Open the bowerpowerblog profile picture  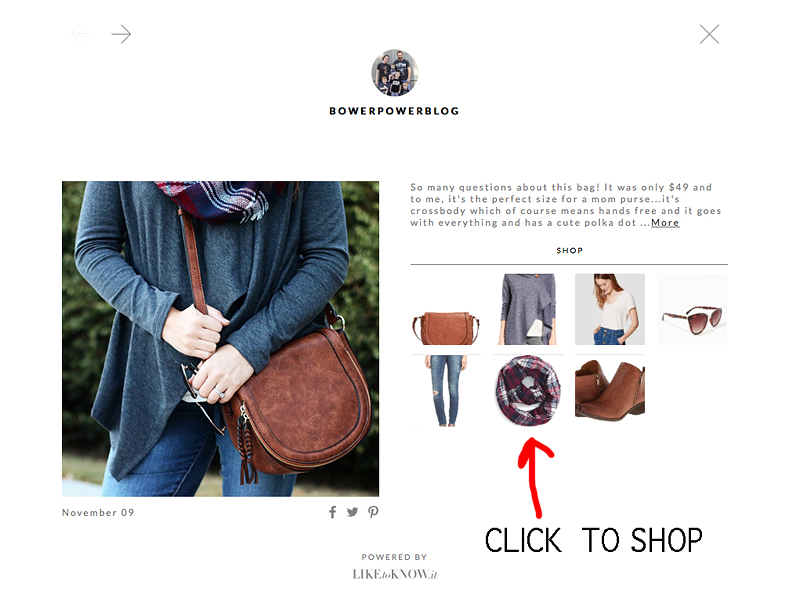pos(394,73)
